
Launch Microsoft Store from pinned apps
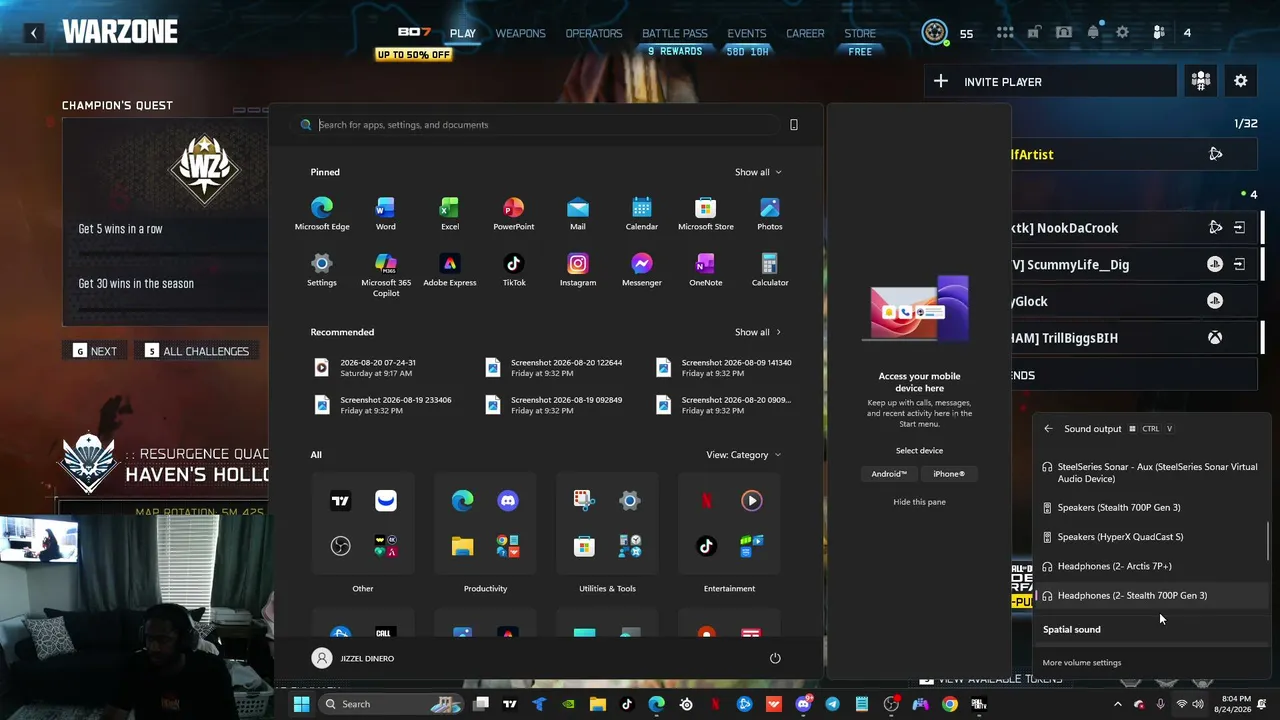pyautogui.click(x=706, y=214)
